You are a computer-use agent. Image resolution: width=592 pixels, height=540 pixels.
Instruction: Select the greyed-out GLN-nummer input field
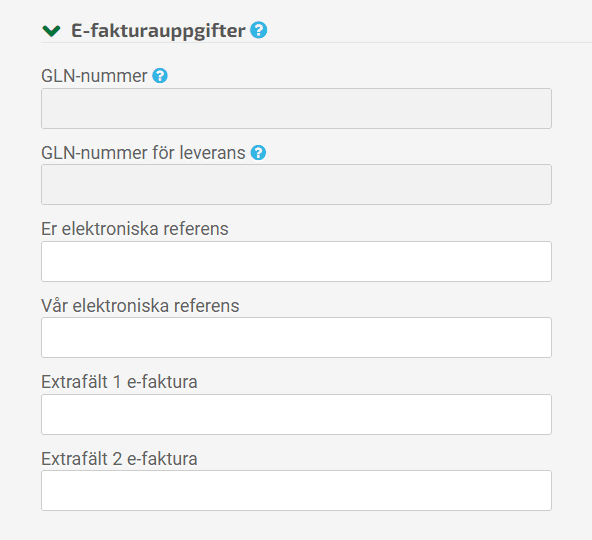(296, 108)
